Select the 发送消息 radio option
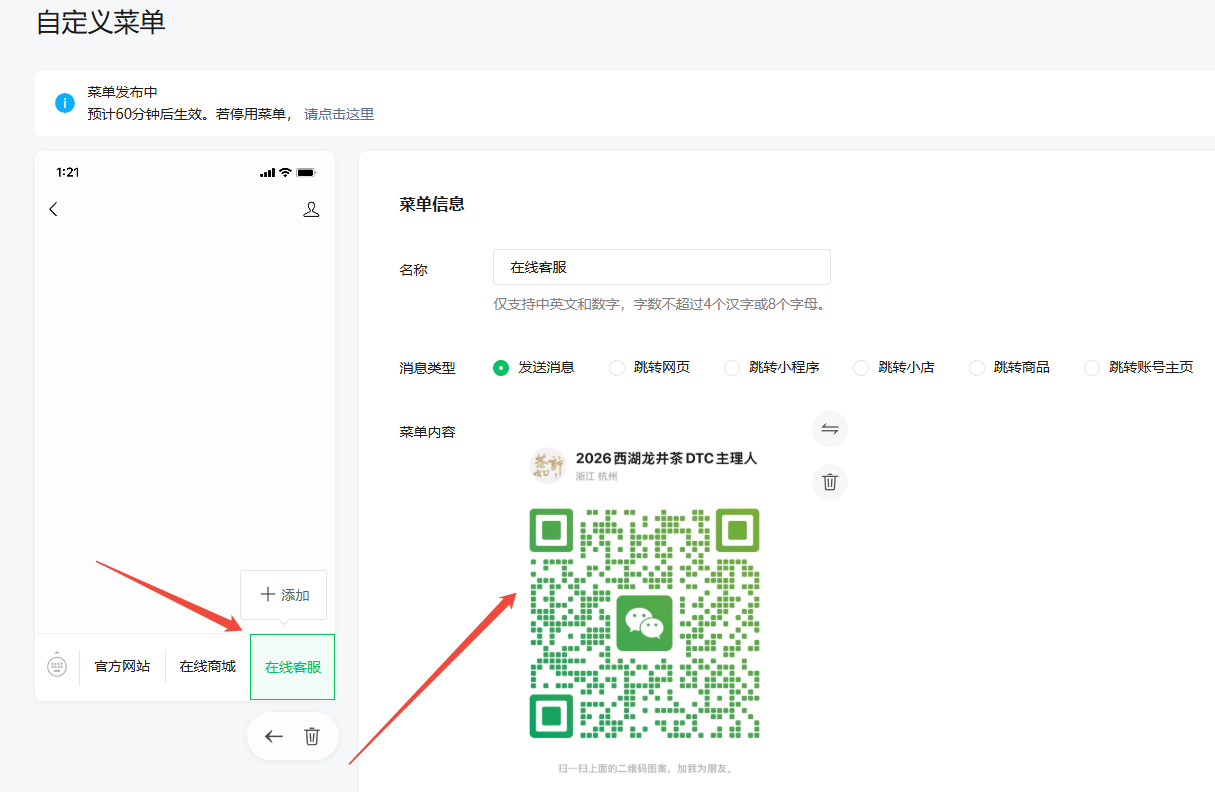 pyautogui.click(x=501, y=368)
